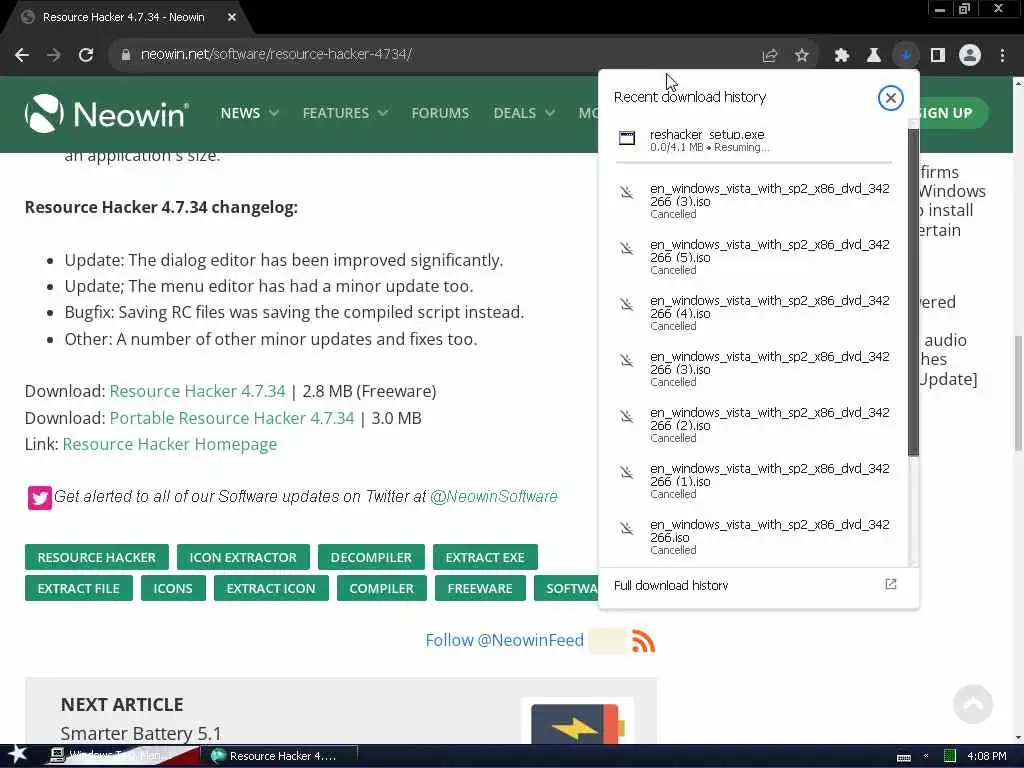The width and height of the screenshot is (1024, 768).
Task: Select reshacker_setup.exe download entry
Action: pos(754,140)
